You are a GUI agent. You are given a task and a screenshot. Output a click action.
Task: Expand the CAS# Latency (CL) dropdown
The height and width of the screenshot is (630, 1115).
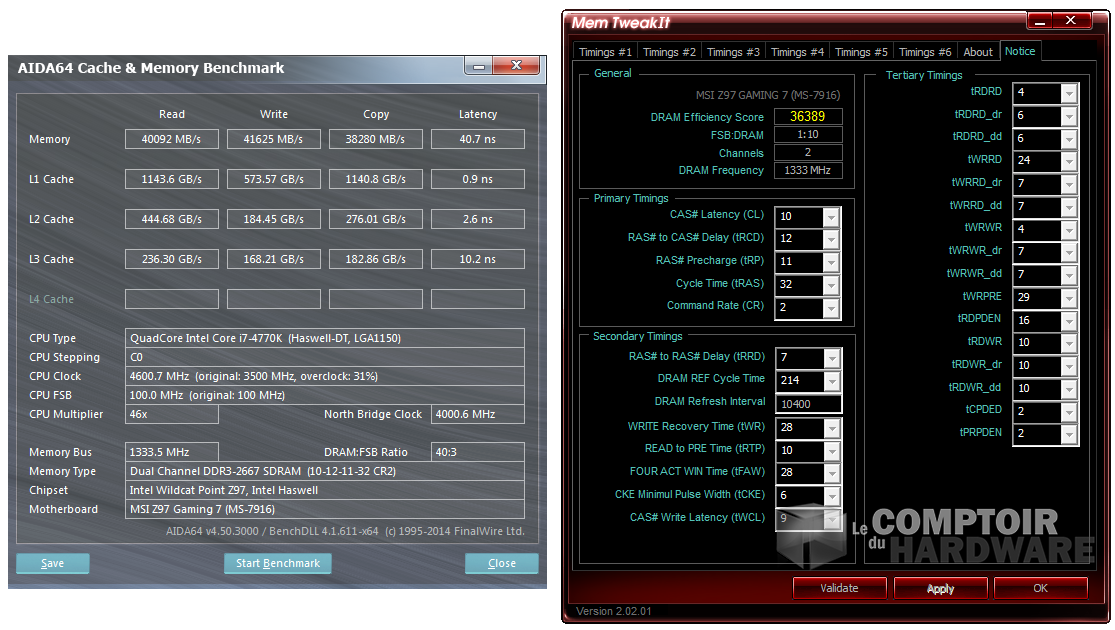click(830, 216)
